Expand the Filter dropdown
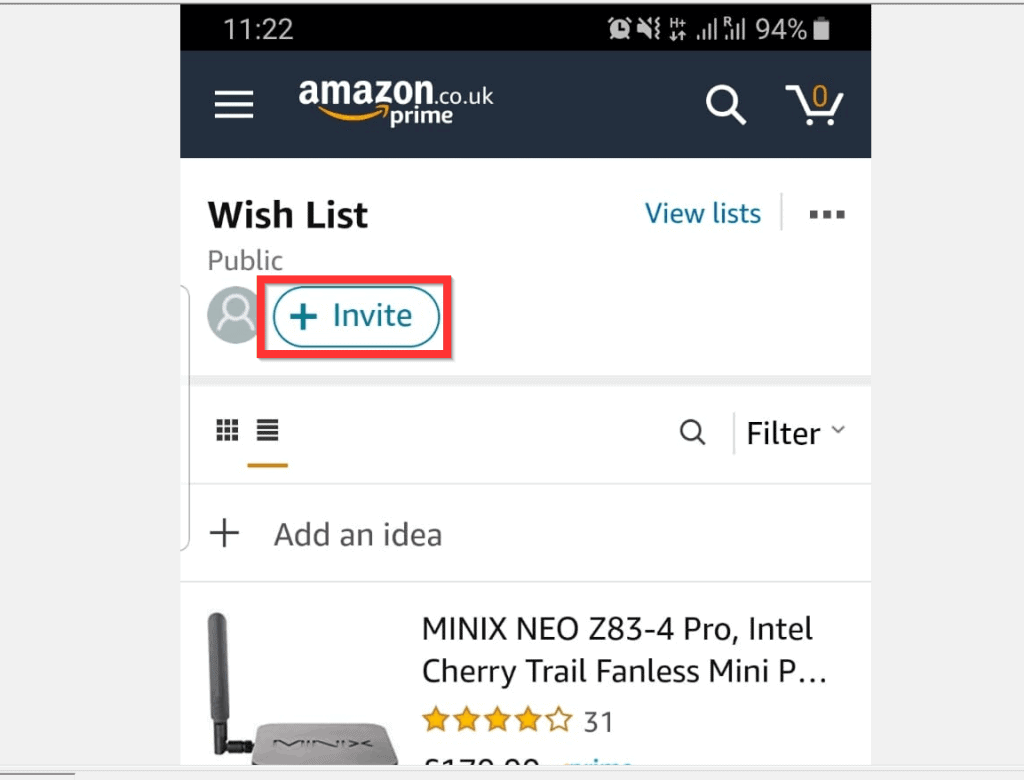 (795, 433)
